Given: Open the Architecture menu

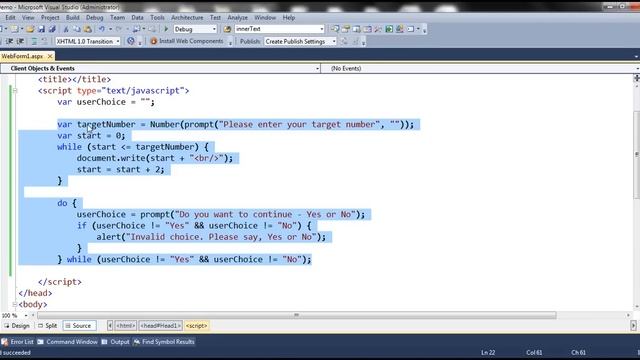Looking at the screenshot, I should coord(187,18).
